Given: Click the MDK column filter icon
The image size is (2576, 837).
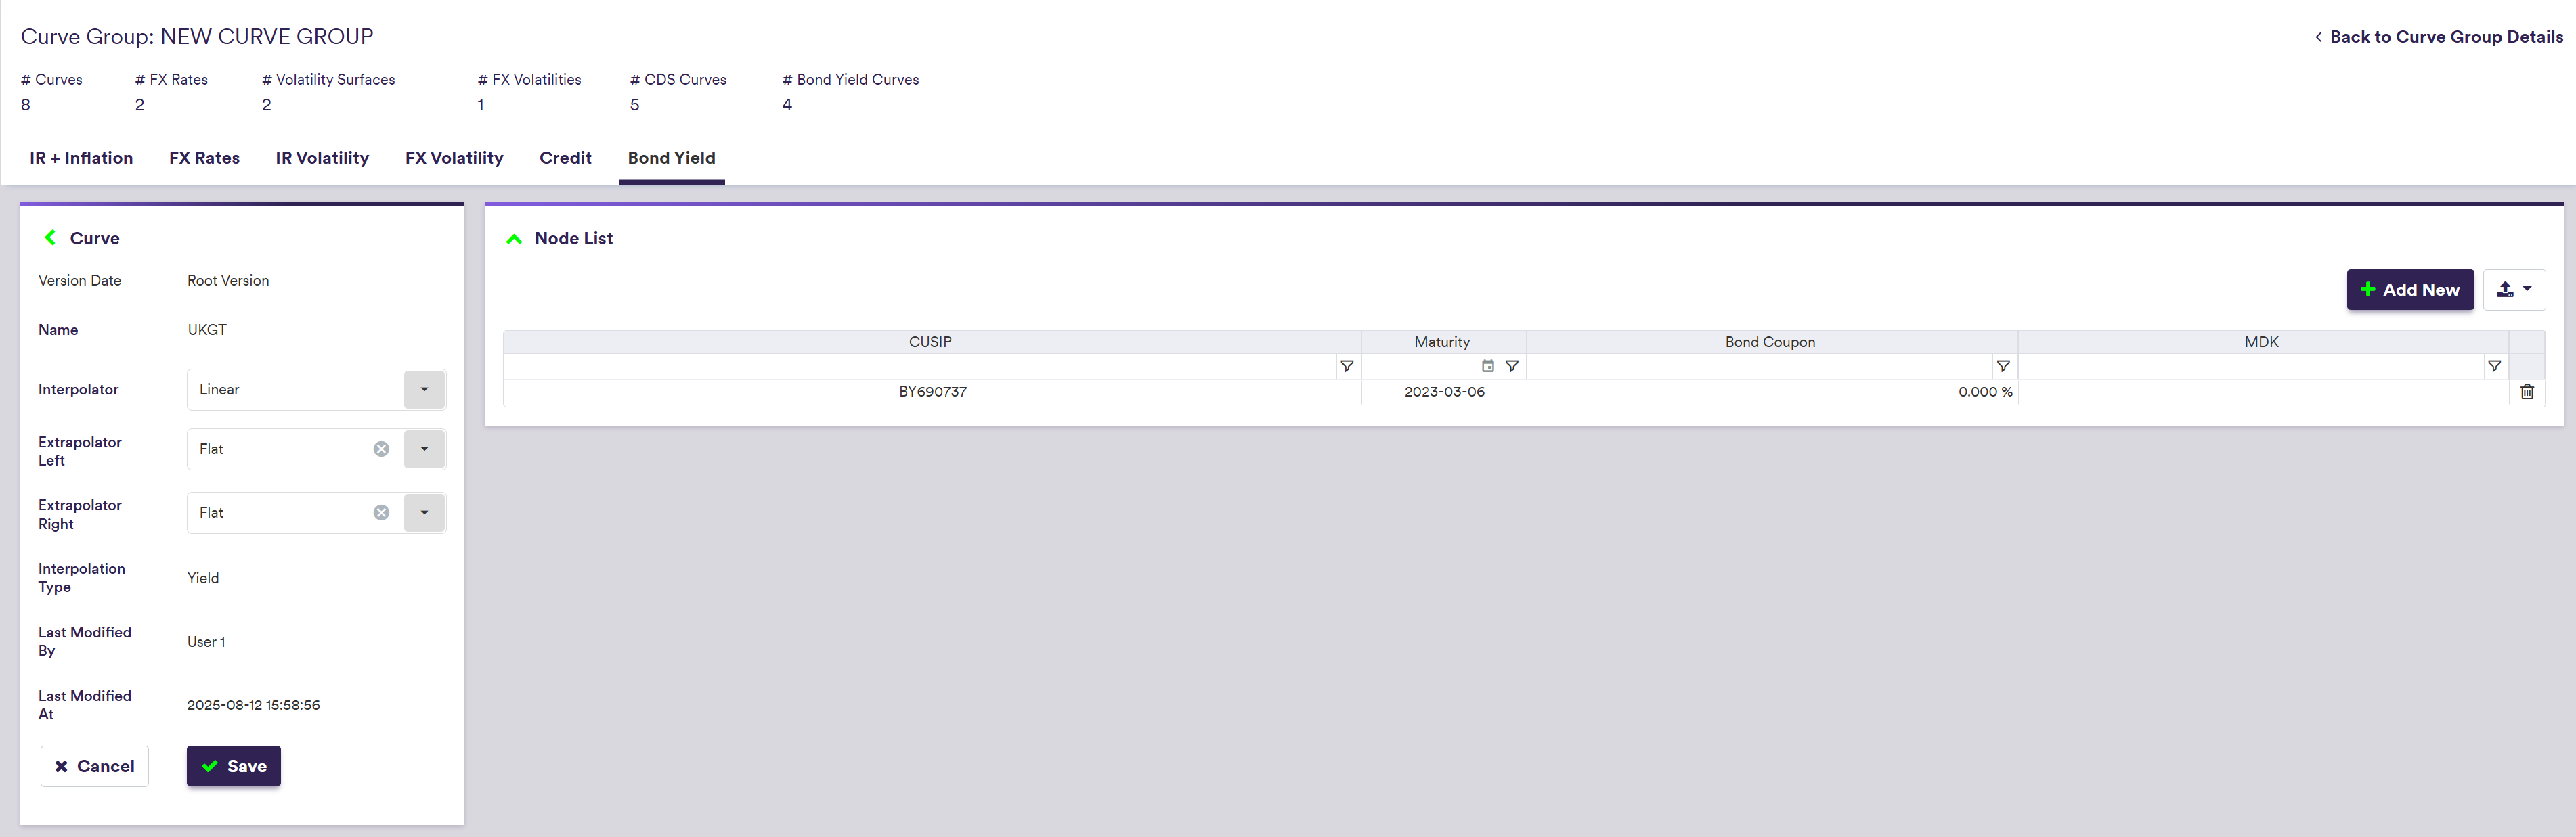Looking at the screenshot, I should pos(2494,366).
